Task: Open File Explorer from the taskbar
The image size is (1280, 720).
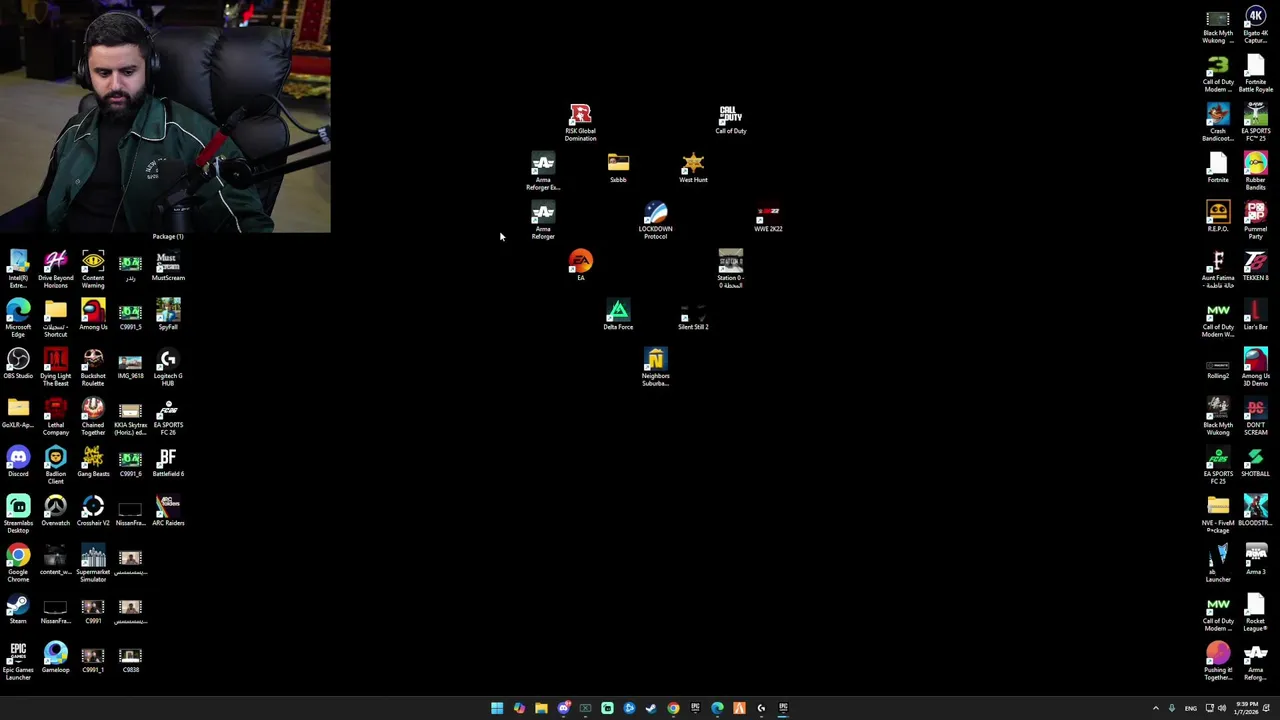Action: pyautogui.click(x=541, y=708)
